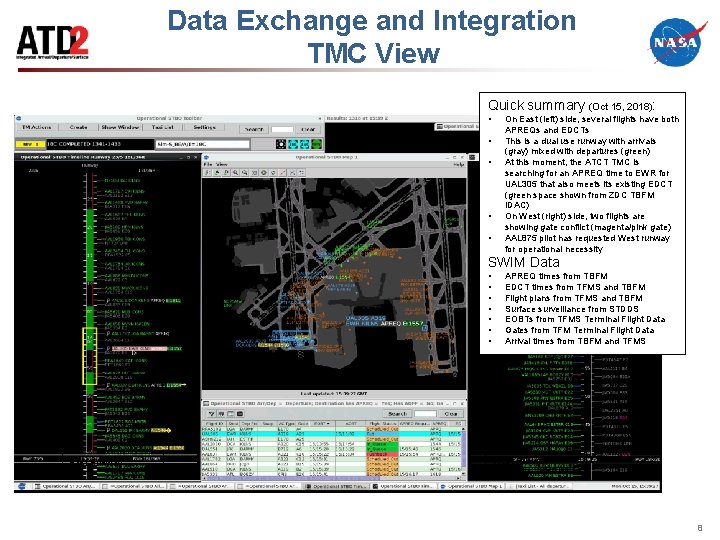Image resolution: width=720 pixels, height=540 pixels.
Task: Open the Taxi List menu
Action: point(162,127)
